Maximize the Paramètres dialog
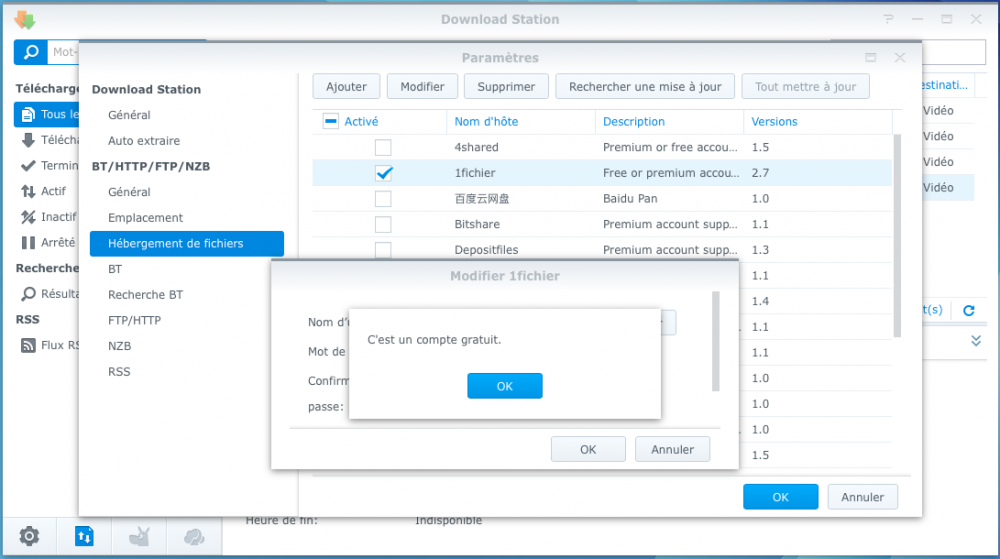The width and height of the screenshot is (1000, 559). 871,58
